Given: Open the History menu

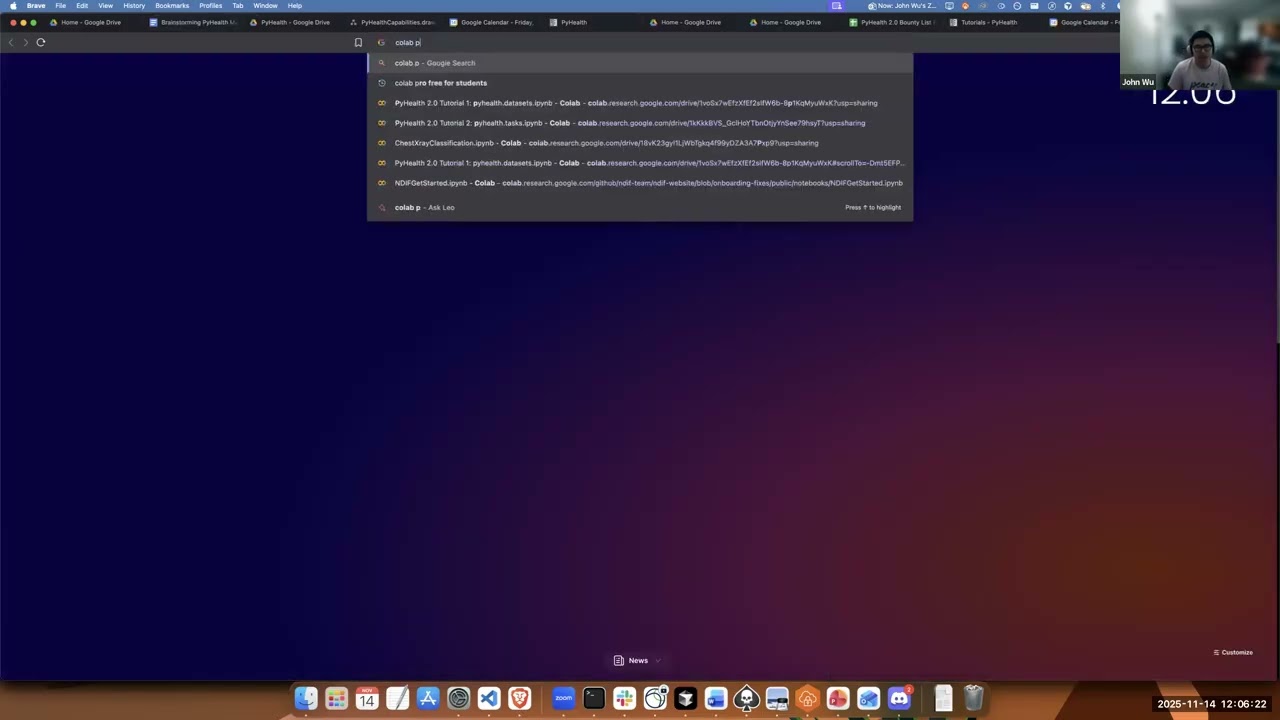Looking at the screenshot, I should [x=134, y=5].
